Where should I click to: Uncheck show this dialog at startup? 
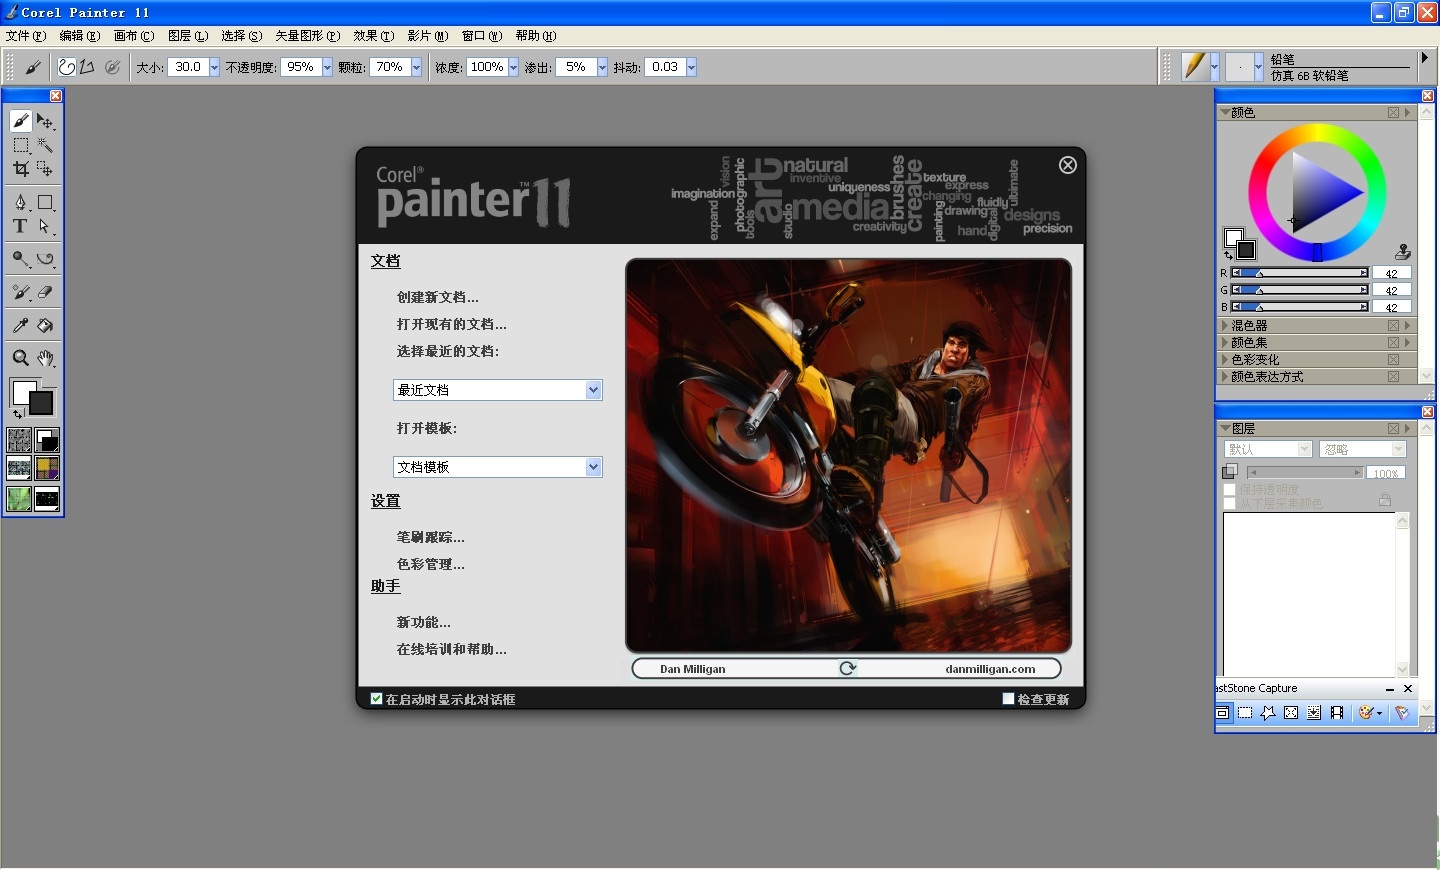point(376,699)
